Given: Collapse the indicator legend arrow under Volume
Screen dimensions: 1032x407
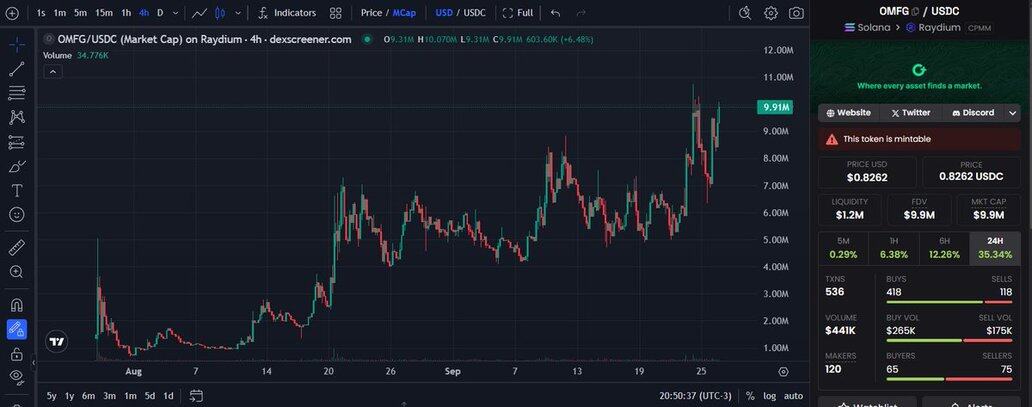Looking at the screenshot, I should (53, 72).
